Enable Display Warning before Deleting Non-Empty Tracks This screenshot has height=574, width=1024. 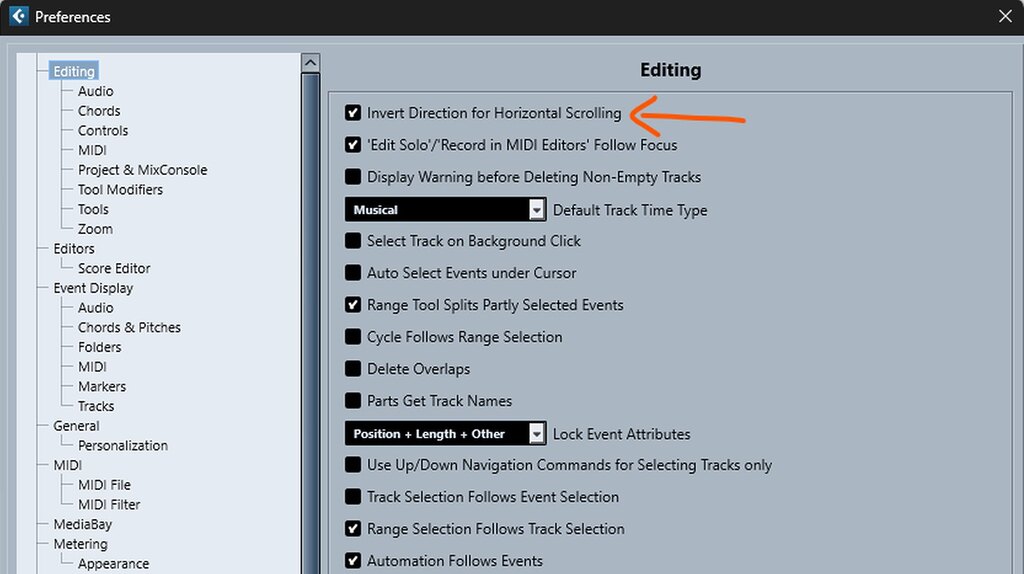[x=353, y=177]
